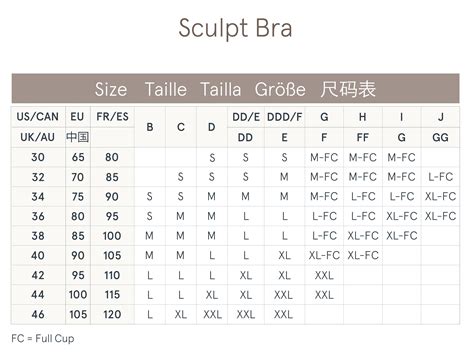Click the 尺码表 label in banner
The width and height of the screenshot is (474, 360).
[x=348, y=89]
